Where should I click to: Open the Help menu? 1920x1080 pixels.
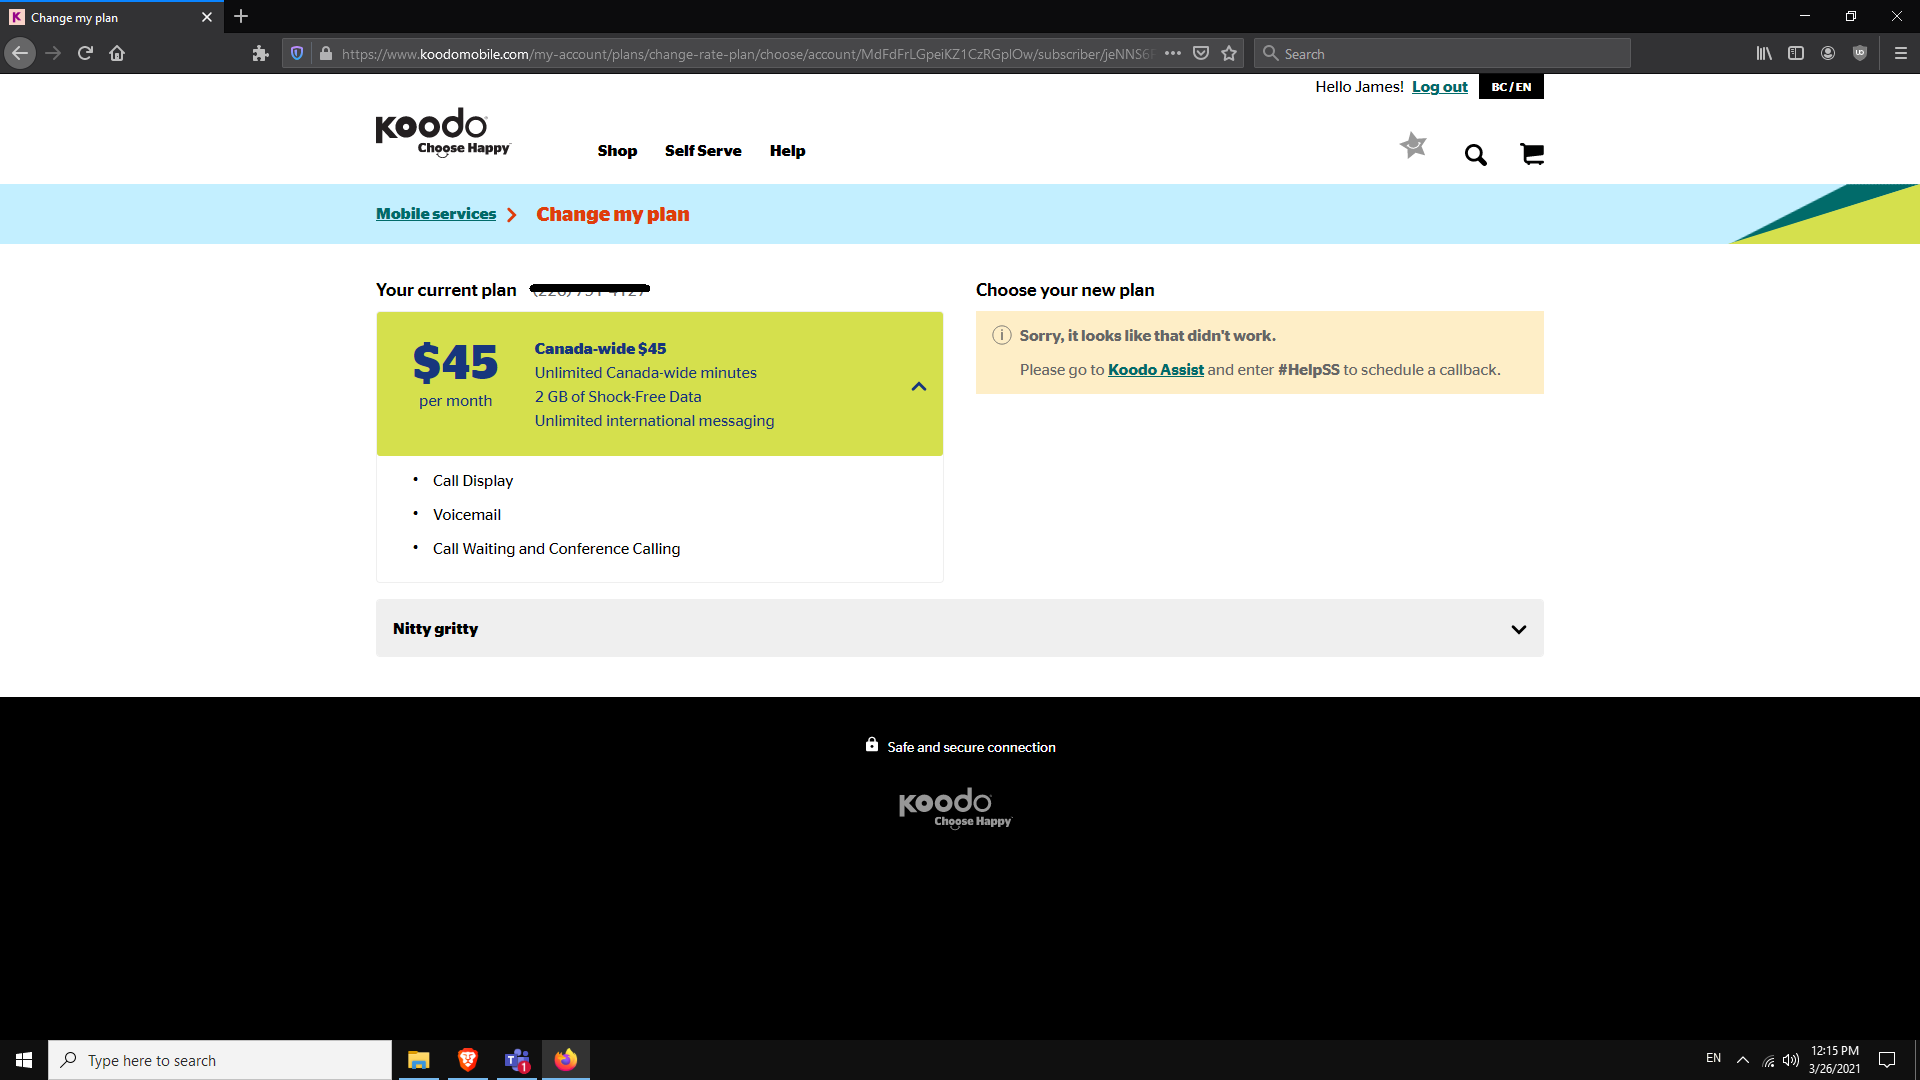pyautogui.click(x=787, y=151)
